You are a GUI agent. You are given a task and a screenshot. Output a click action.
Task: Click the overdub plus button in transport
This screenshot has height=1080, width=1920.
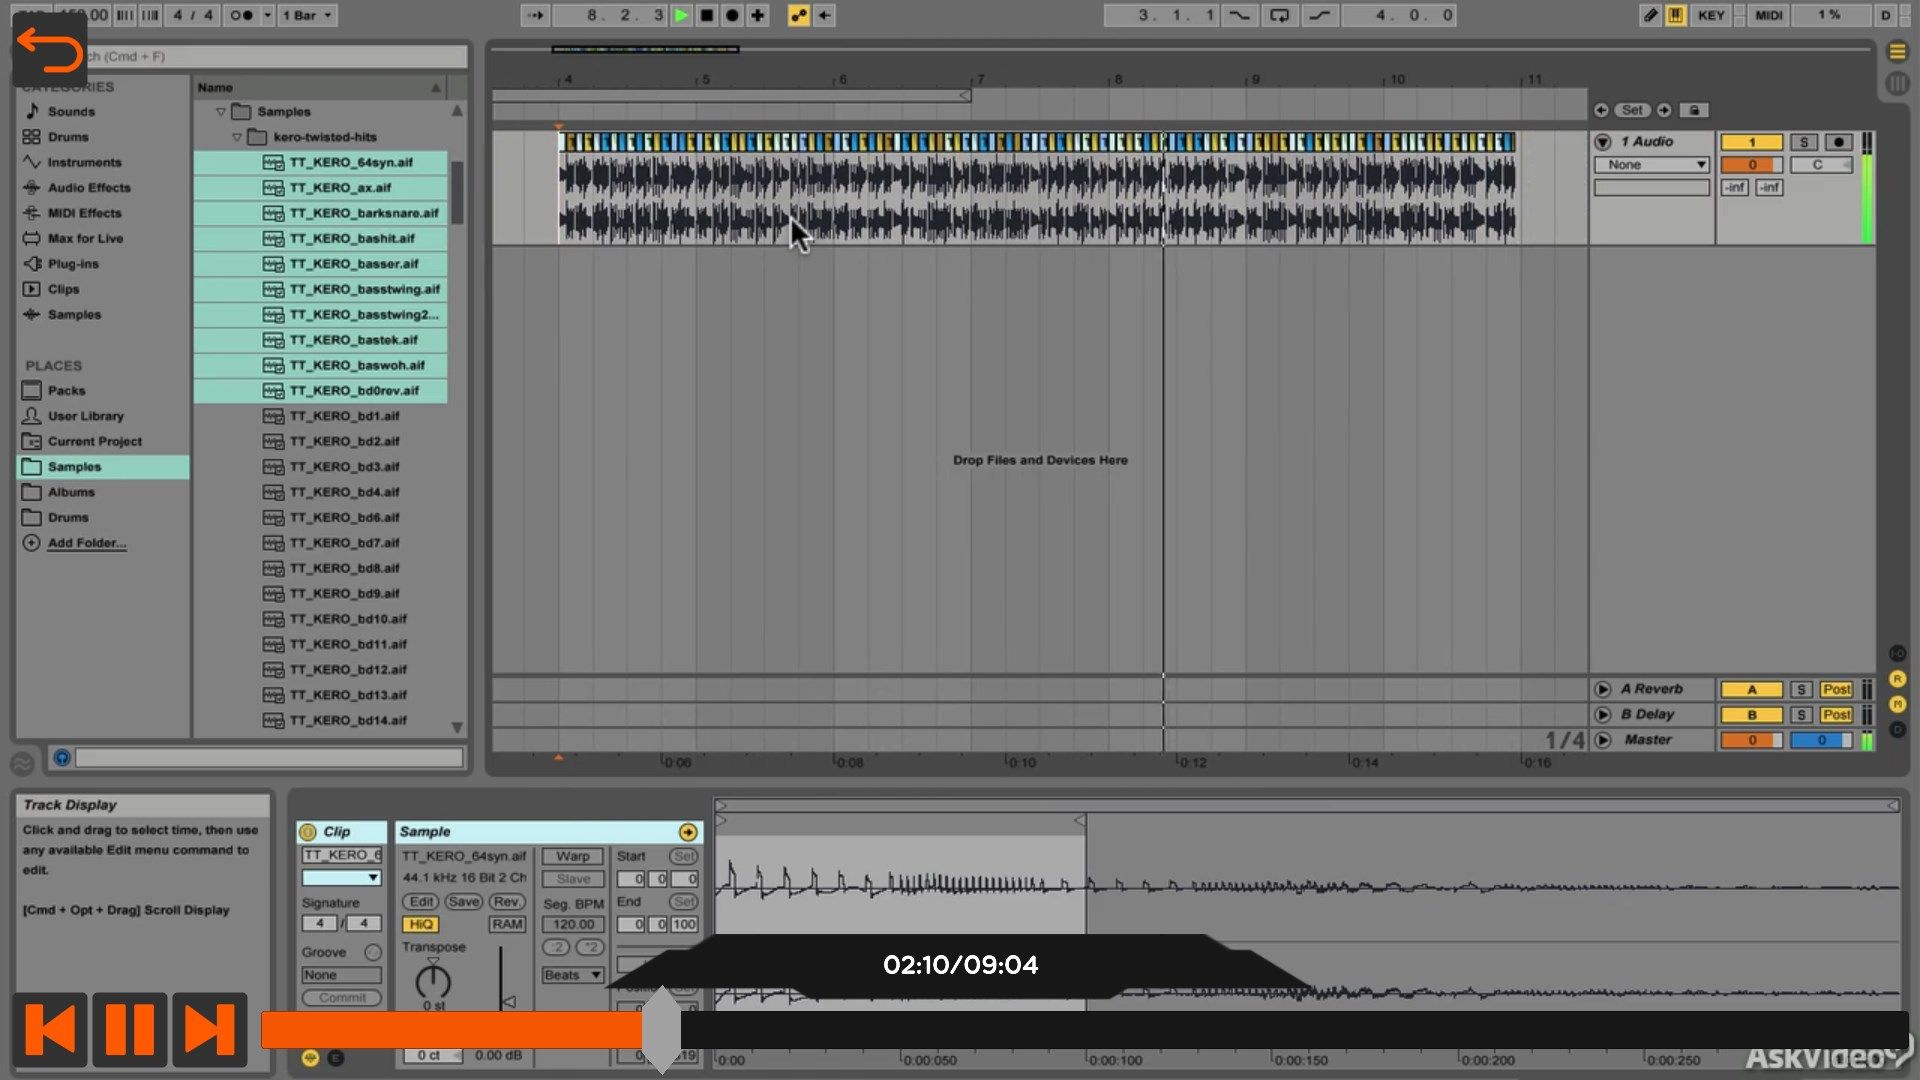click(x=758, y=15)
